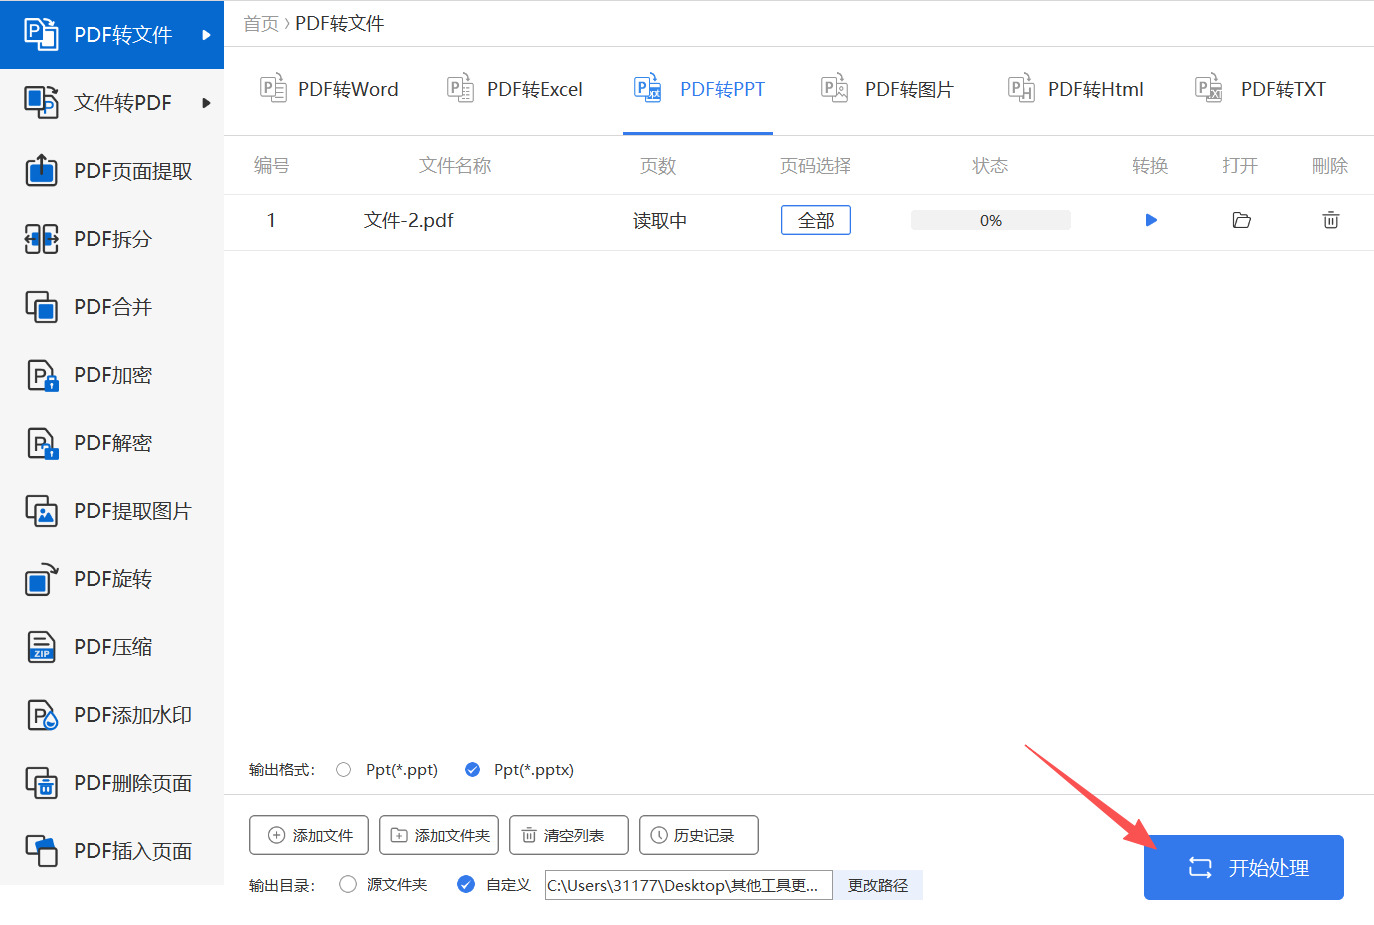
Task: Choose 源文件夹 as output directory
Action: pyautogui.click(x=348, y=884)
